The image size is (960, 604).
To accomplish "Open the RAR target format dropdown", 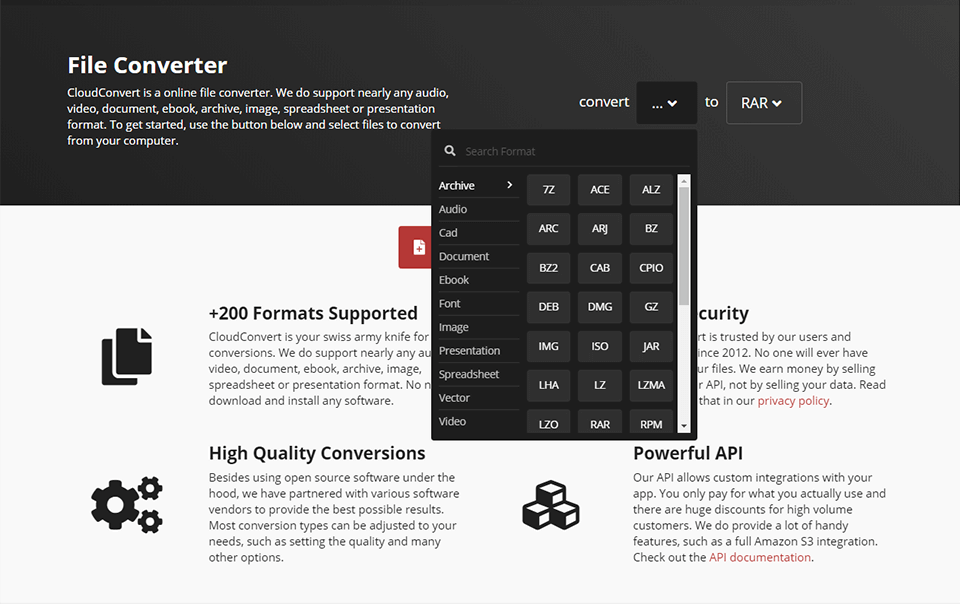I will click(763, 102).
